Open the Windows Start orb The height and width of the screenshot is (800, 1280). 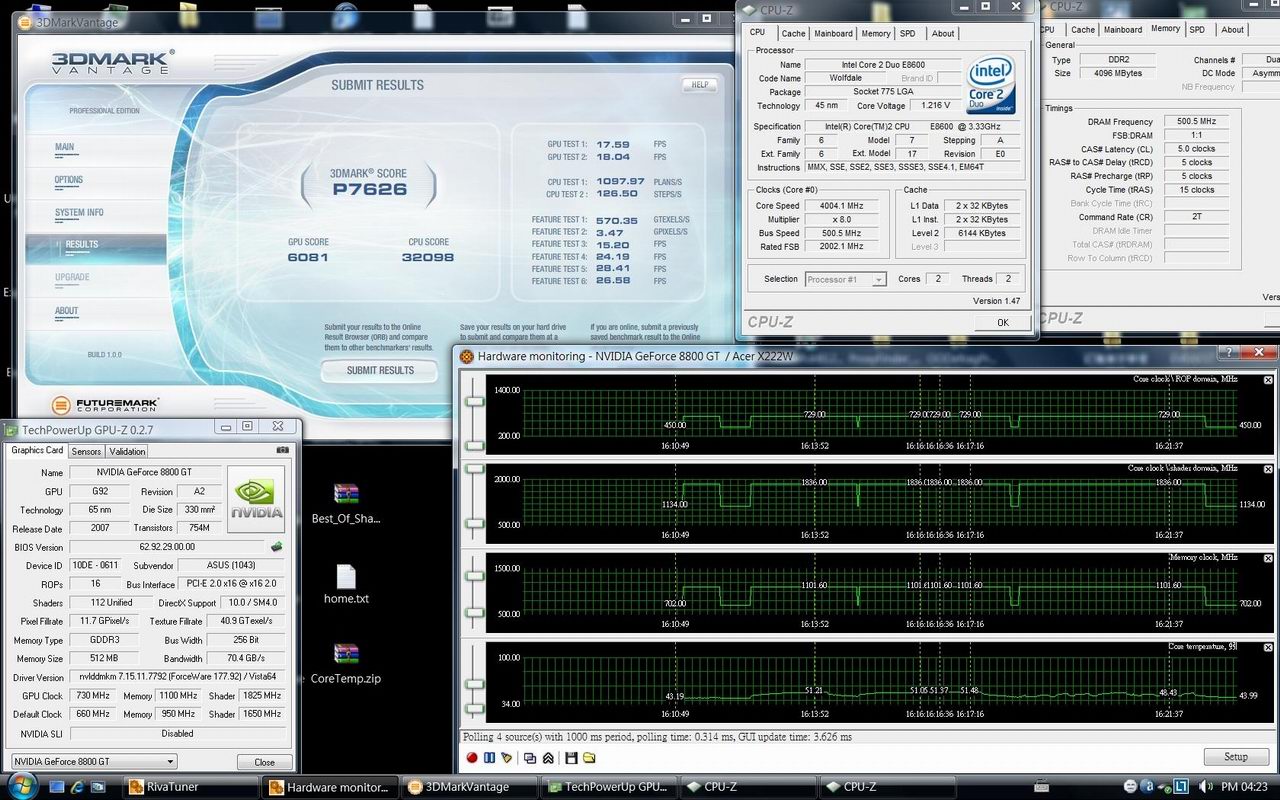tap(20, 785)
